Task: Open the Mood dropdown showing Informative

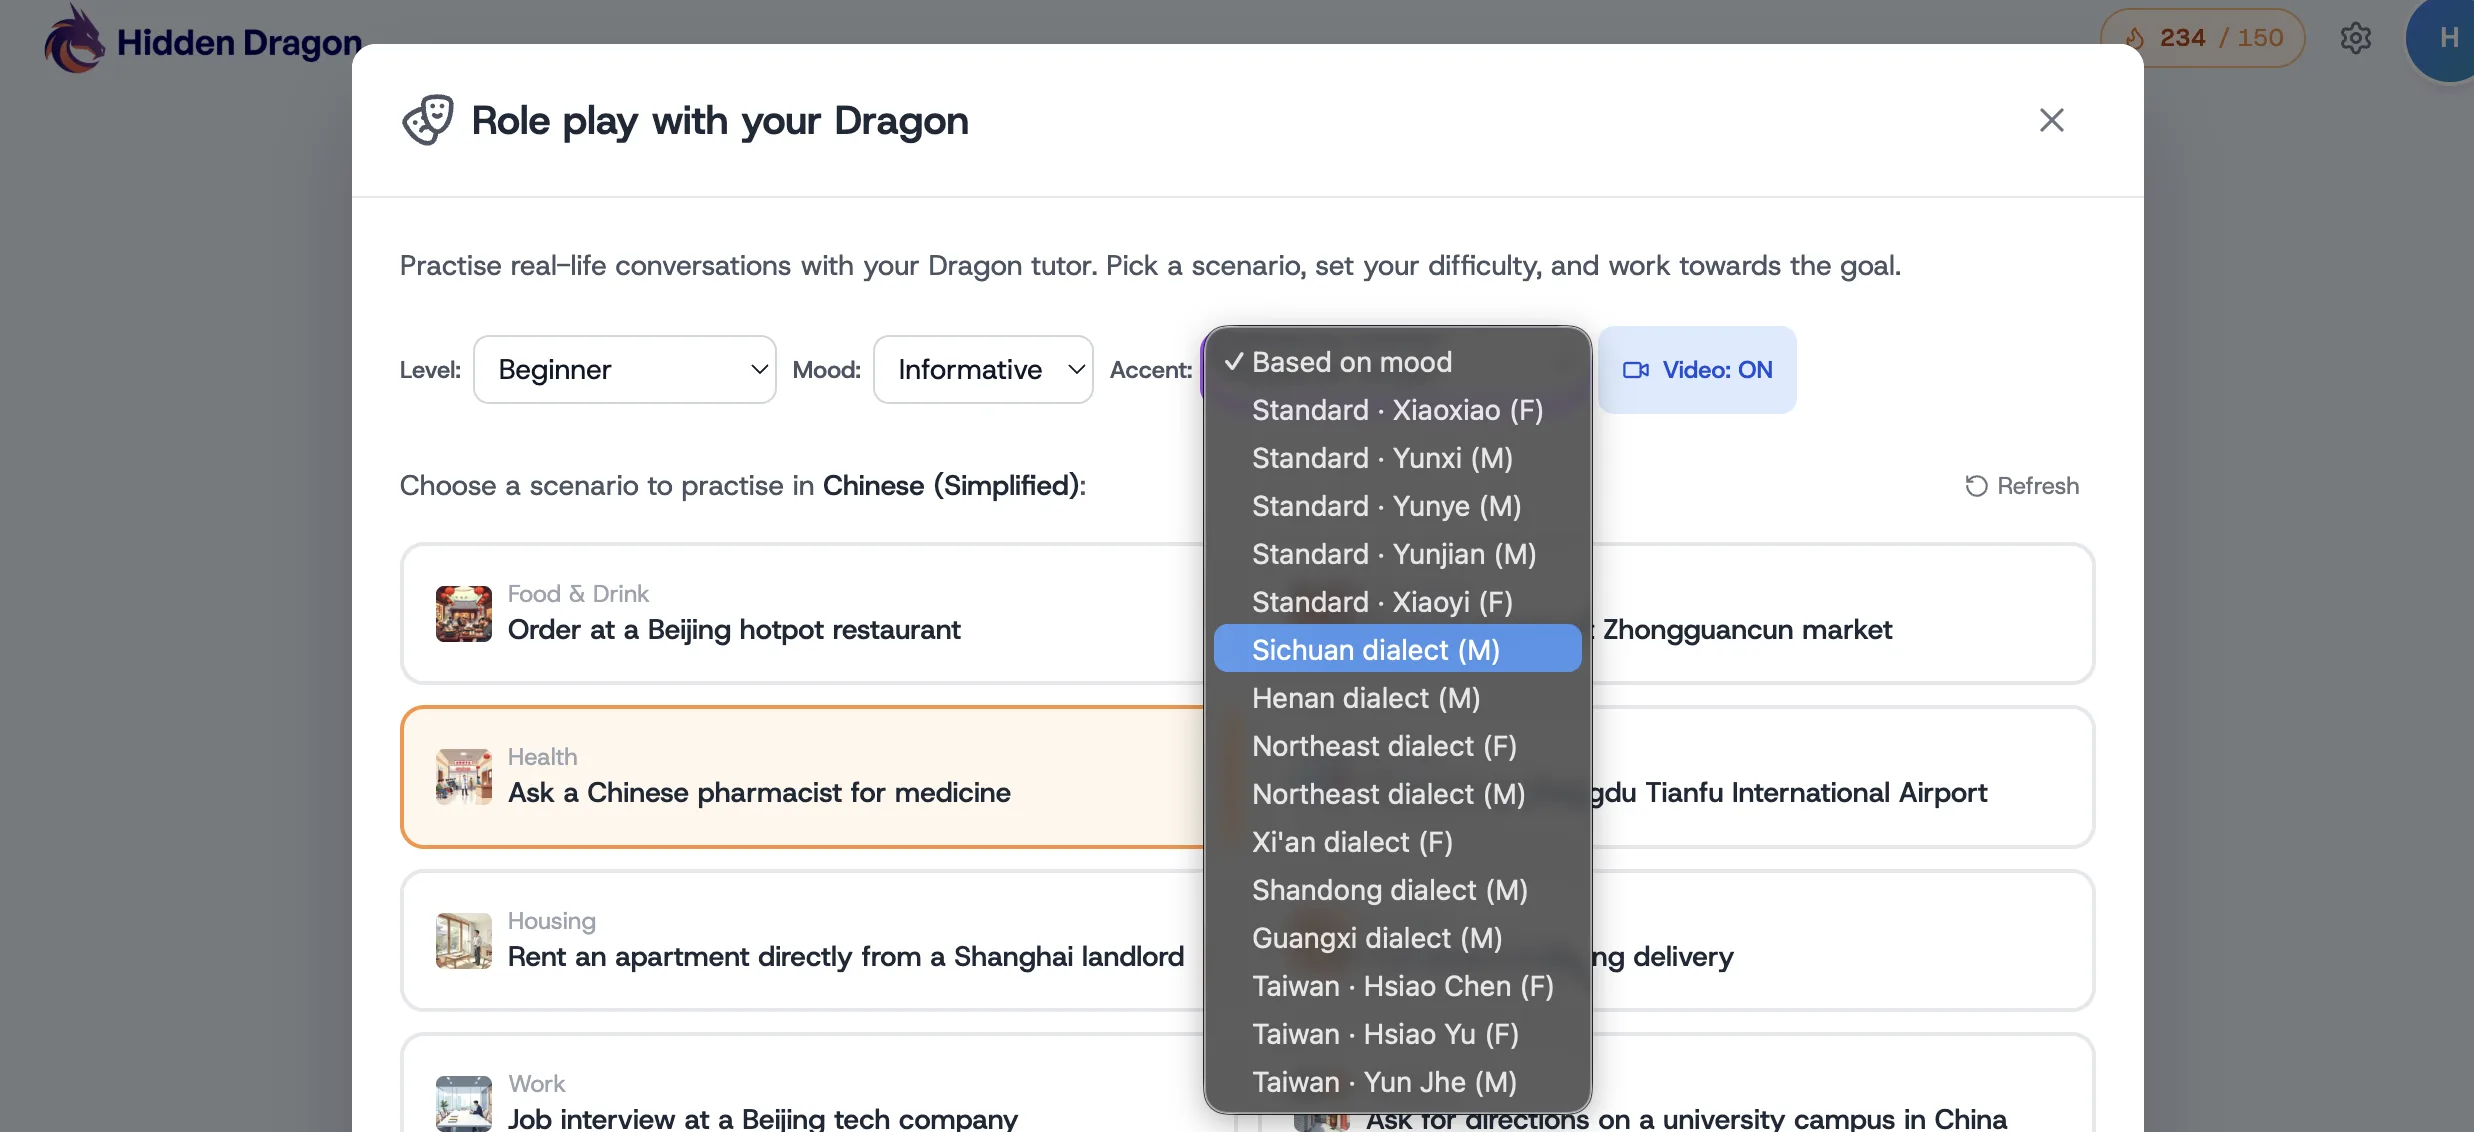Action: pyautogui.click(x=982, y=370)
